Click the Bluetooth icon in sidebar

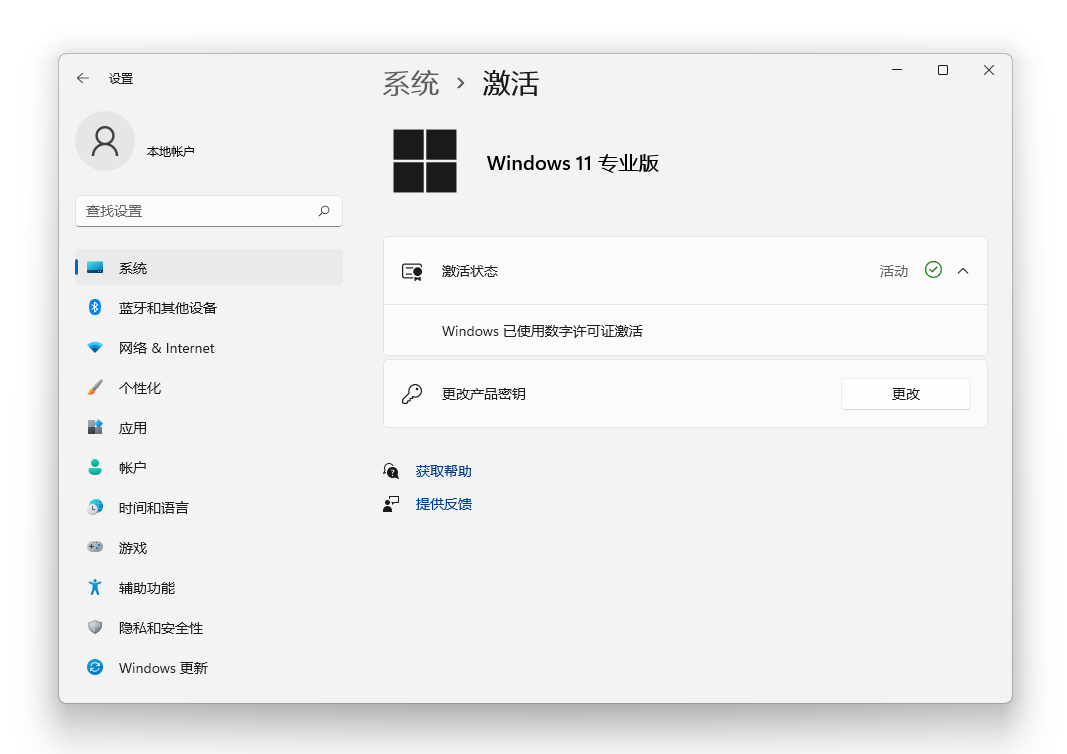coord(95,308)
